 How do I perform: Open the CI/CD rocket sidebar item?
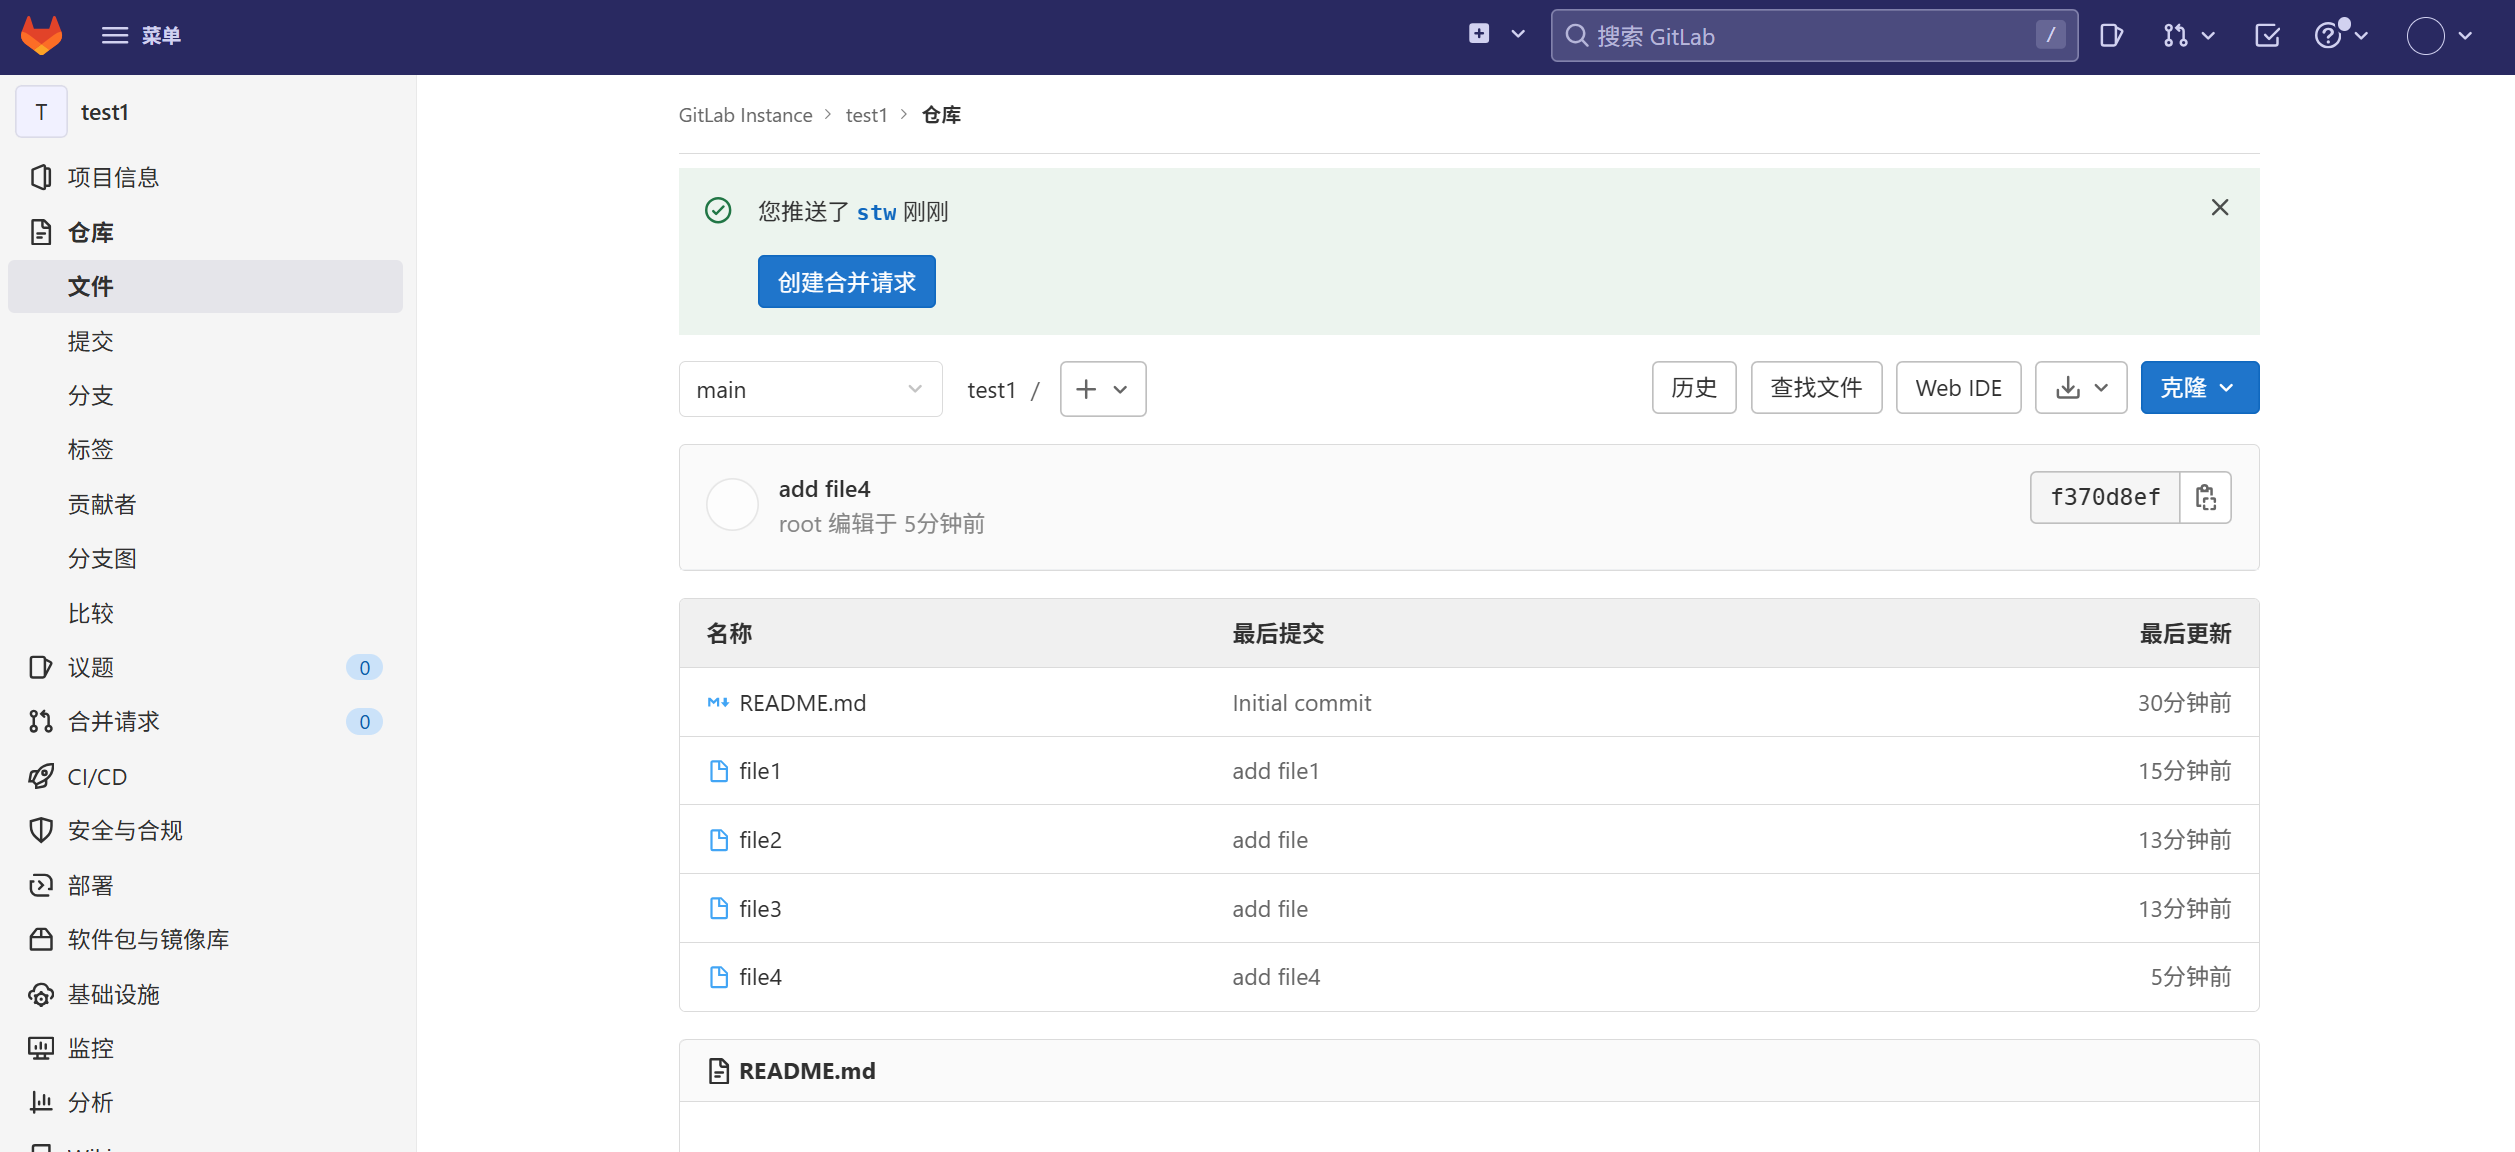97,776
